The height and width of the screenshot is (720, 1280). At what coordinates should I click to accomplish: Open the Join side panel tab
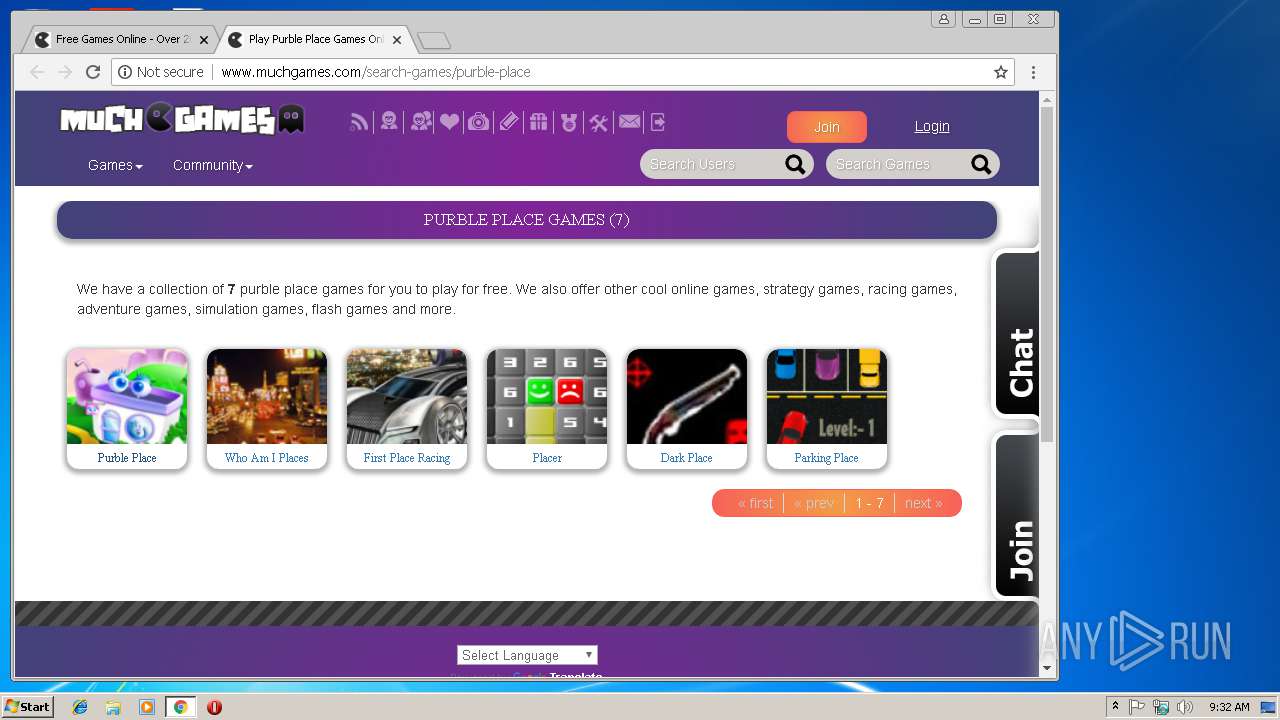[1017, 515]
